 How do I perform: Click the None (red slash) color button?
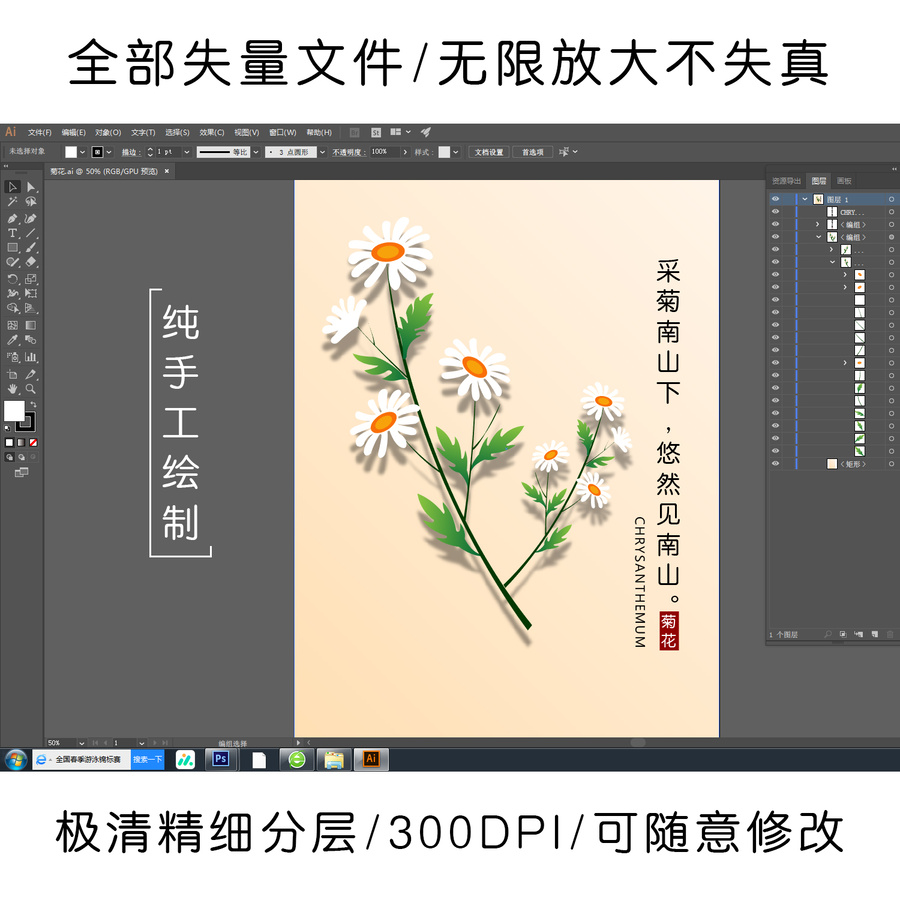pyautogui.click(x=33, y=443)
